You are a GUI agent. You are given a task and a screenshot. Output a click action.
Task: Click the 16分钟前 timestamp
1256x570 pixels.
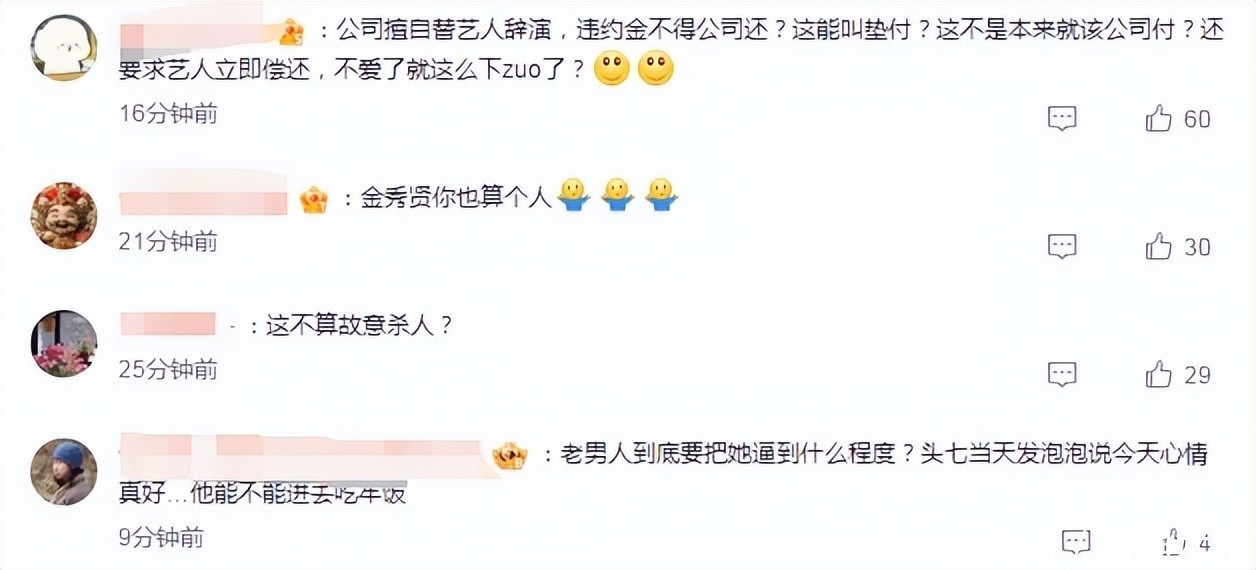[168, 114]
